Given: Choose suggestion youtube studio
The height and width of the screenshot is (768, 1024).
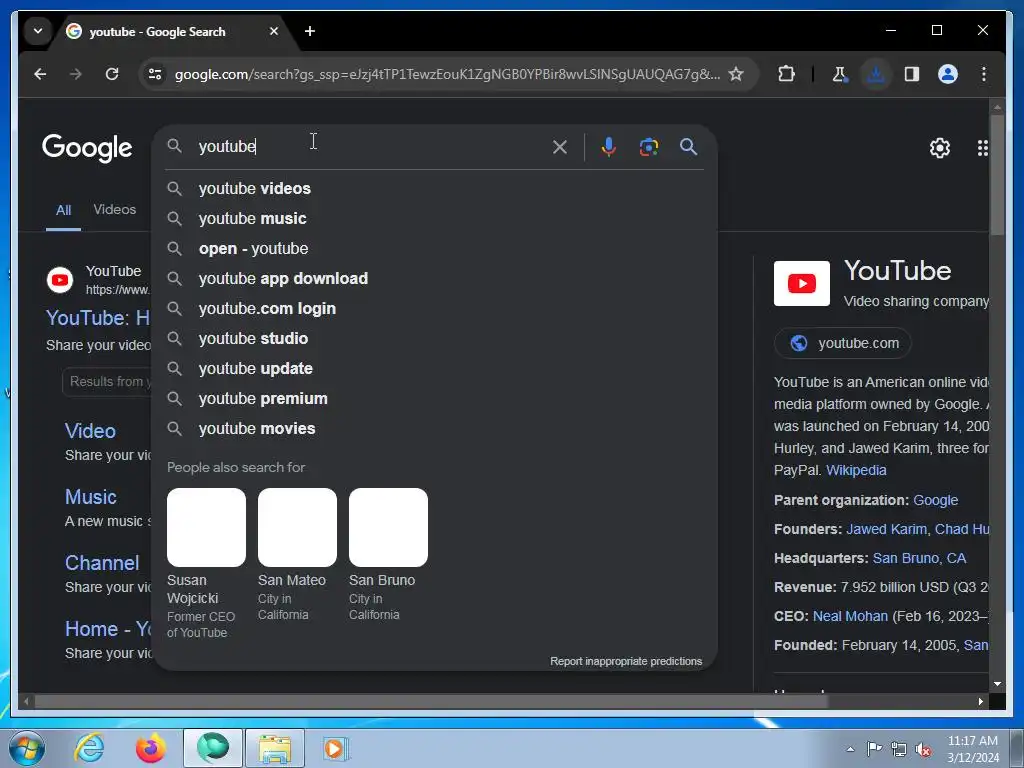Looking at the screenshot, I should tap(434, 339).
